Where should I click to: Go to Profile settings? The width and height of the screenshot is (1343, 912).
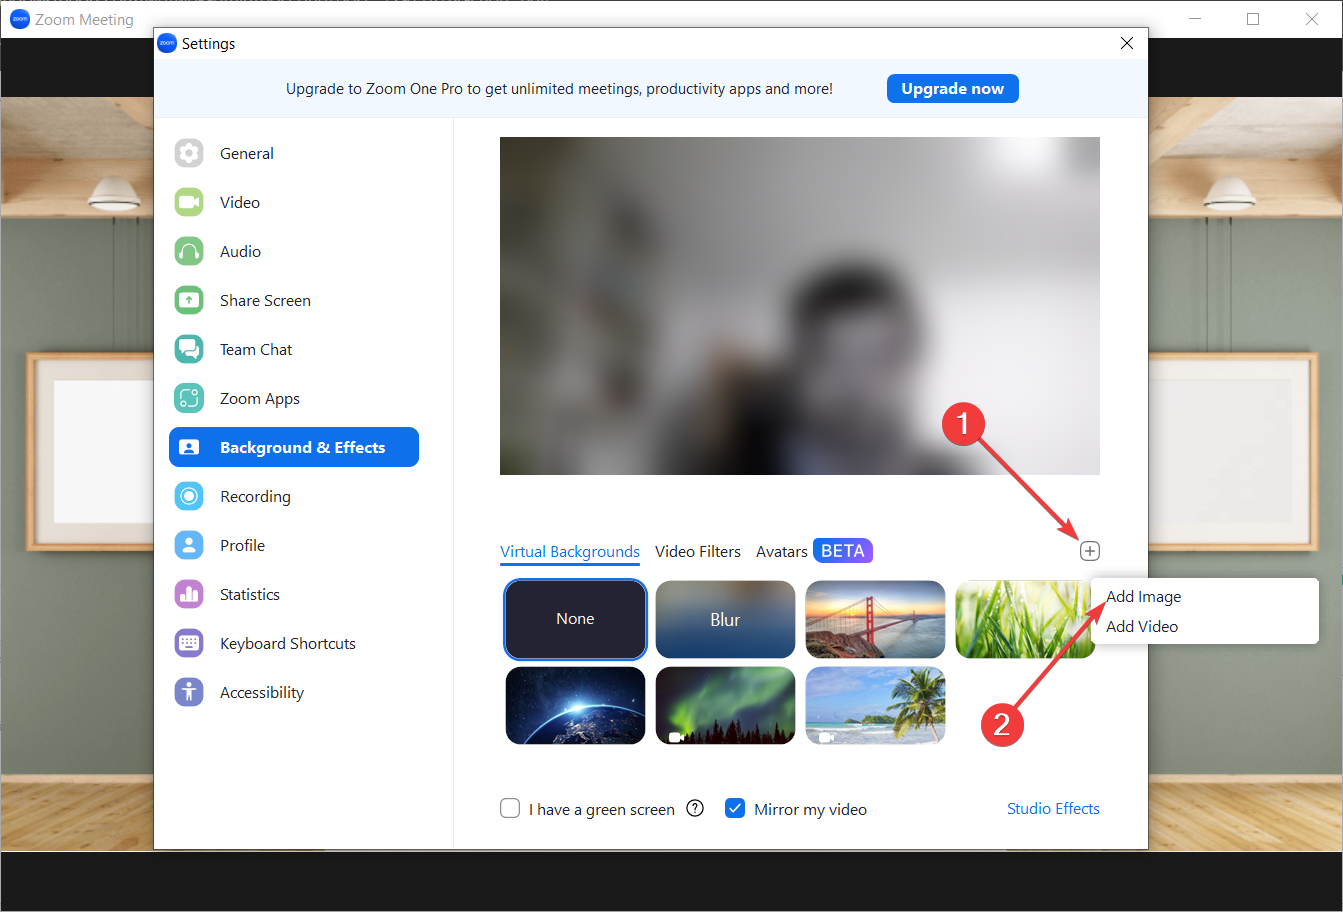294,545
